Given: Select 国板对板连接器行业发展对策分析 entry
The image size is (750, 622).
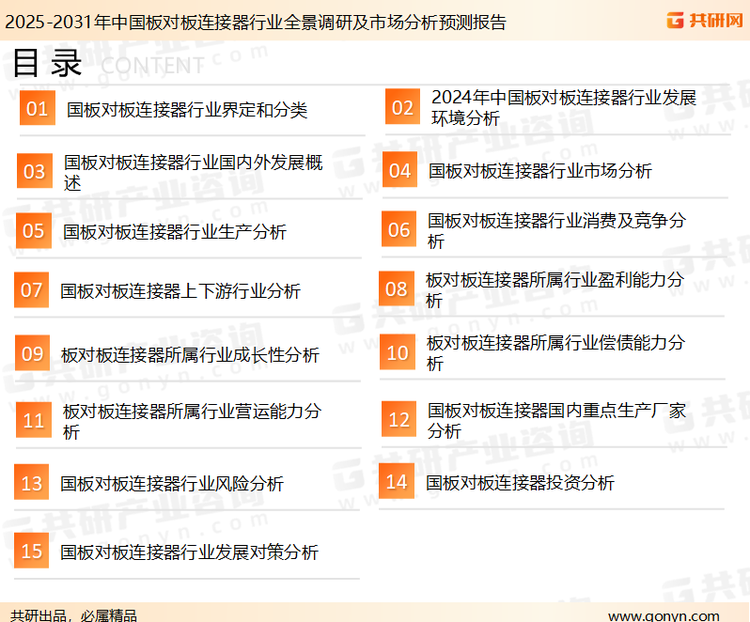Looking at the screenshot, I should coord(189,552).
